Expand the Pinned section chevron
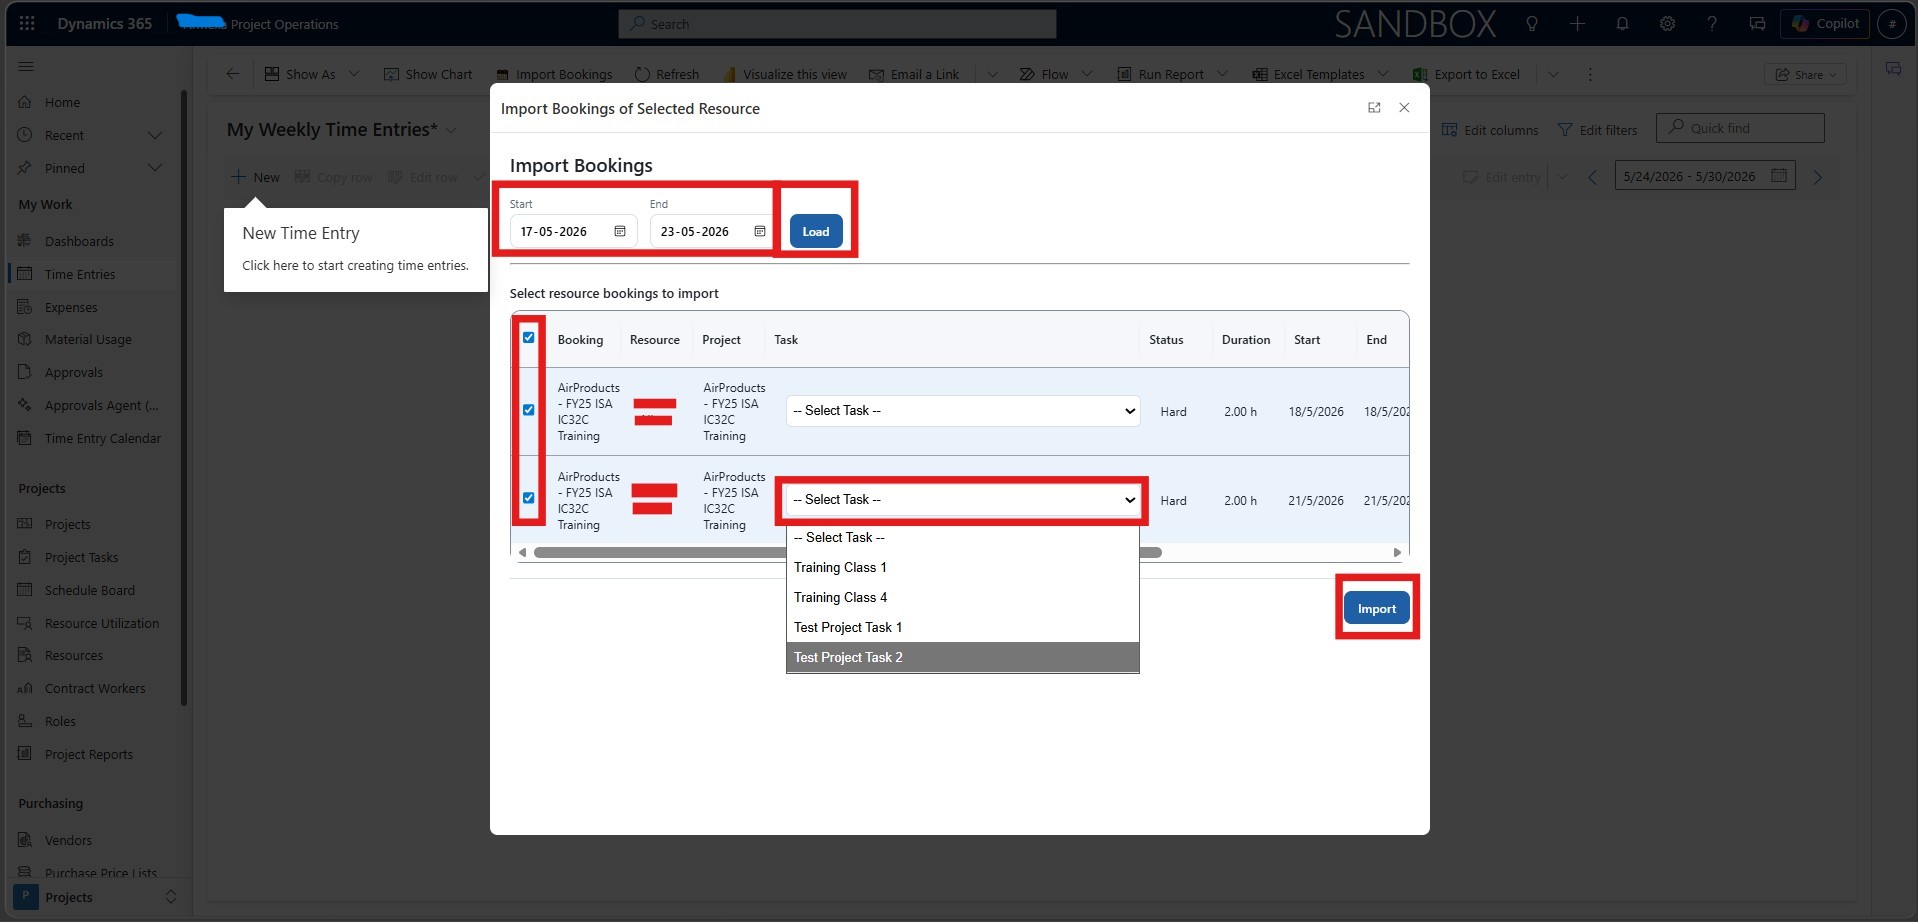This screenshot has width=1918, height=922. pos(155,168)
